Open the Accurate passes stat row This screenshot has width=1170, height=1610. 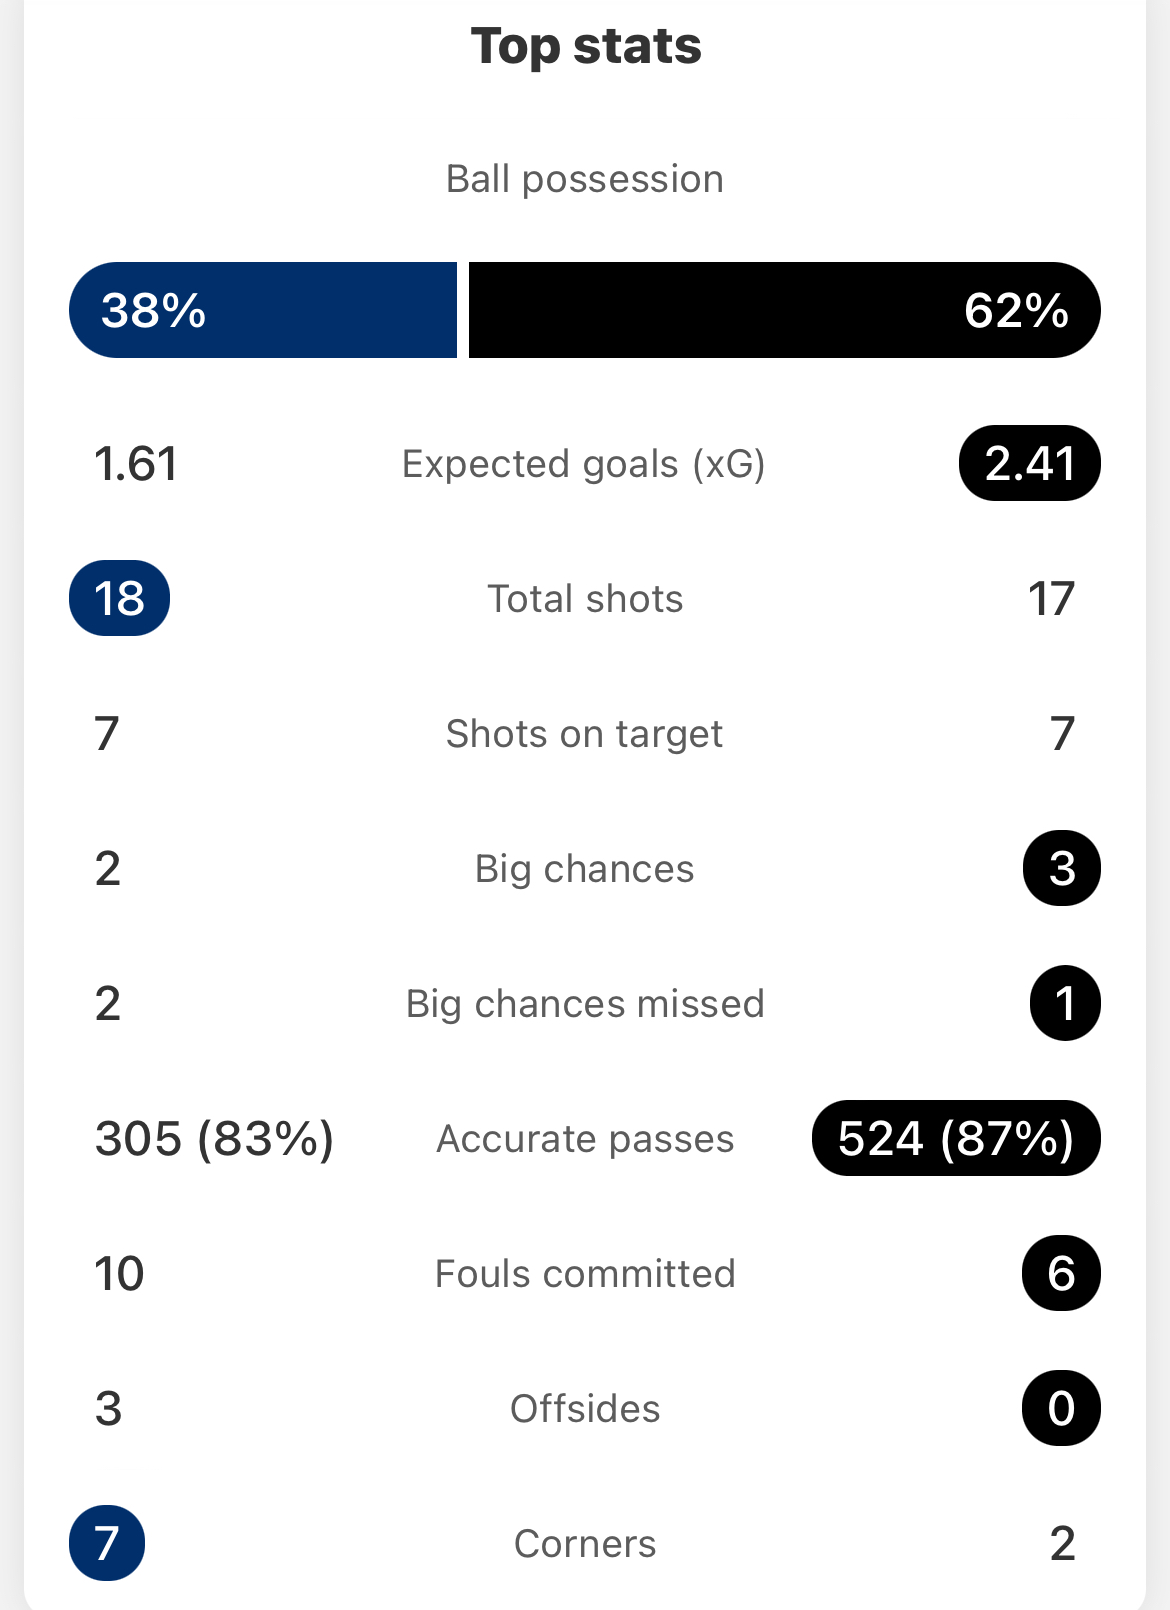(x=585, y=1138)
